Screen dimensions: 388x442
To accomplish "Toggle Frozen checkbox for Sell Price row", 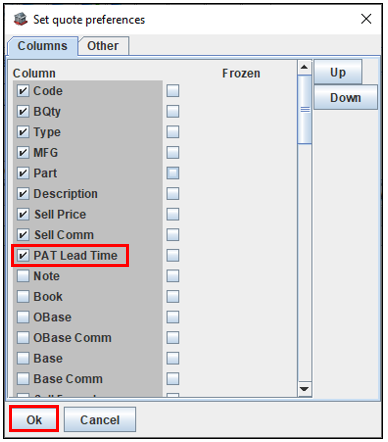I will click(x=173, y=214).
